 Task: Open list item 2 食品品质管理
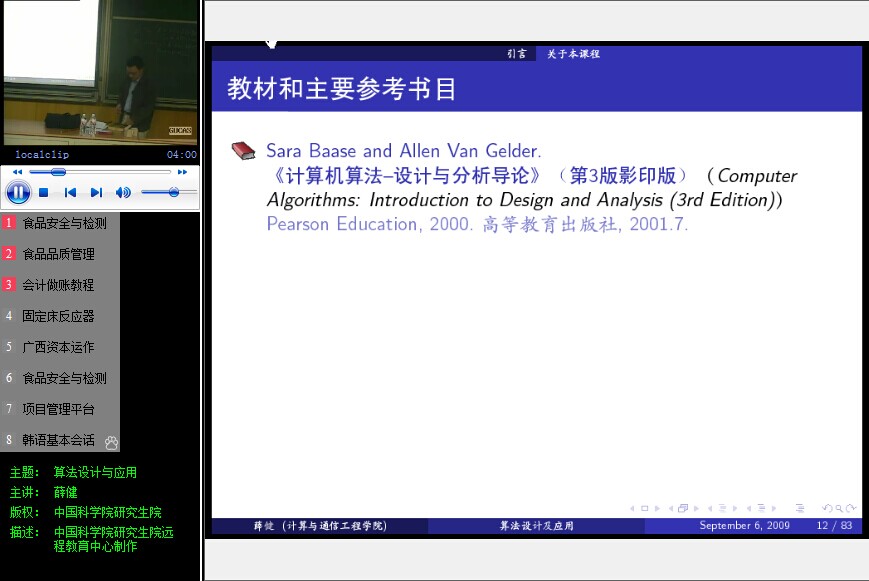[60, 254]
